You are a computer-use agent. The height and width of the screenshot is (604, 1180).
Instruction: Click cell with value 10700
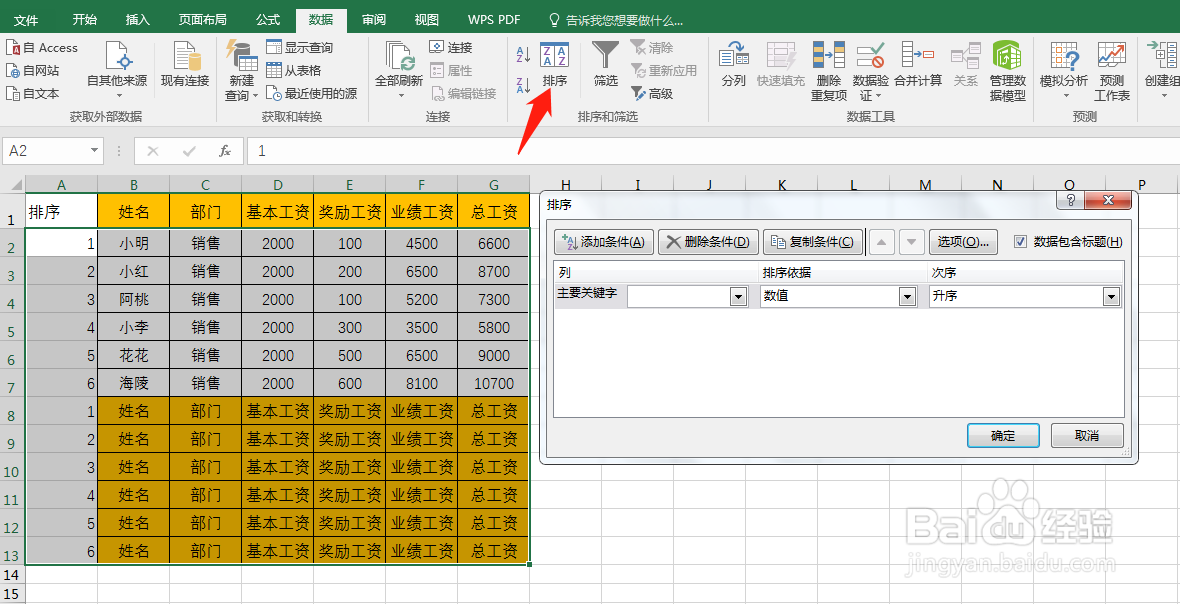click(x=494, y=384)
